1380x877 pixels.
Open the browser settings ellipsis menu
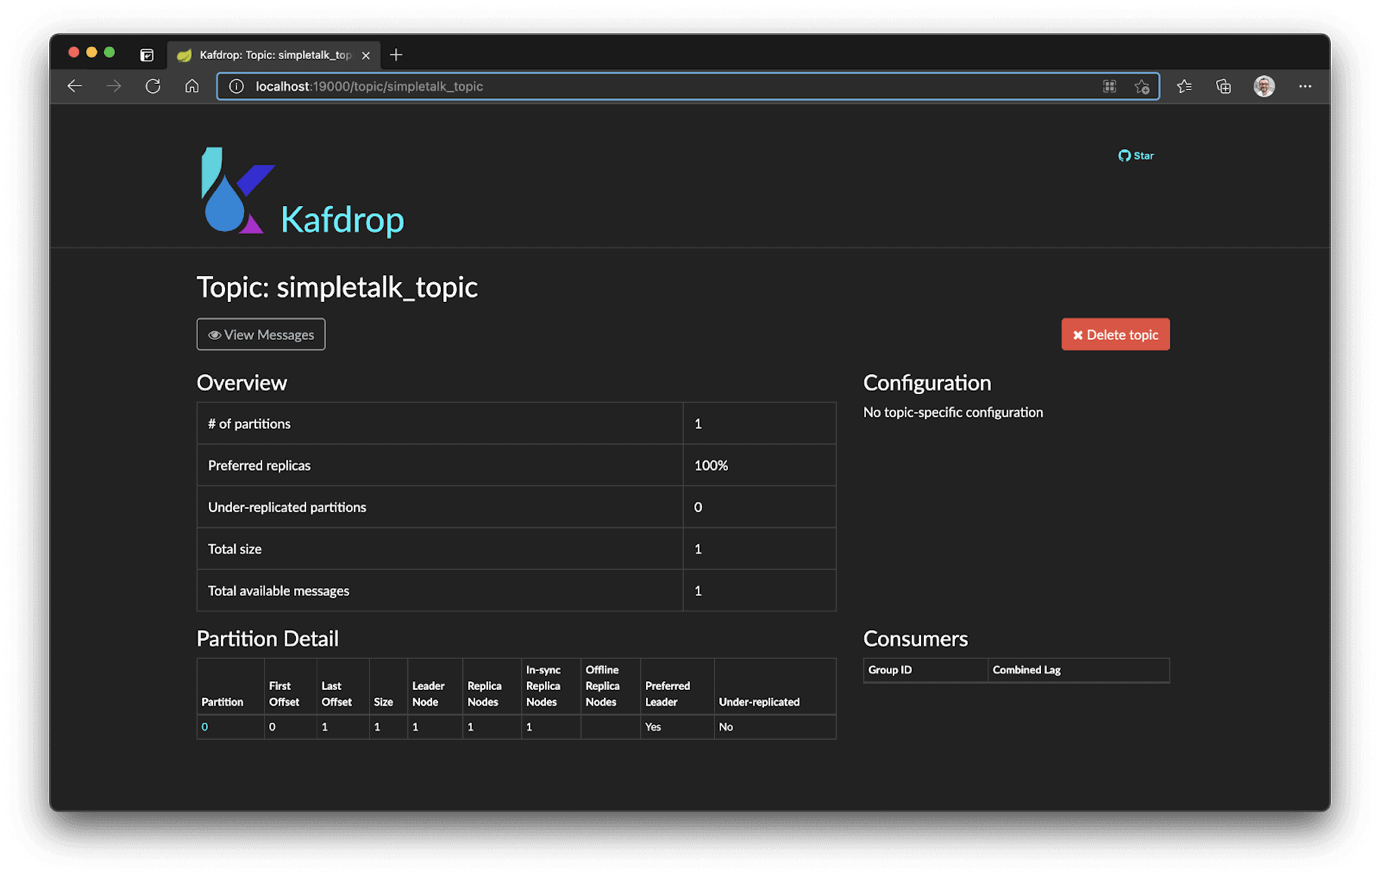pos(1305,86)
